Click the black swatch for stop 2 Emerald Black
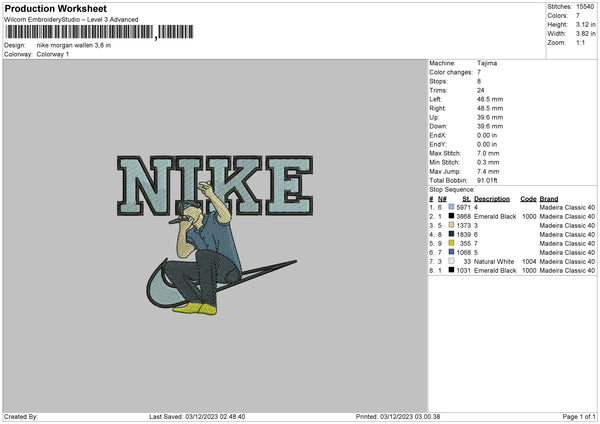 452,216
